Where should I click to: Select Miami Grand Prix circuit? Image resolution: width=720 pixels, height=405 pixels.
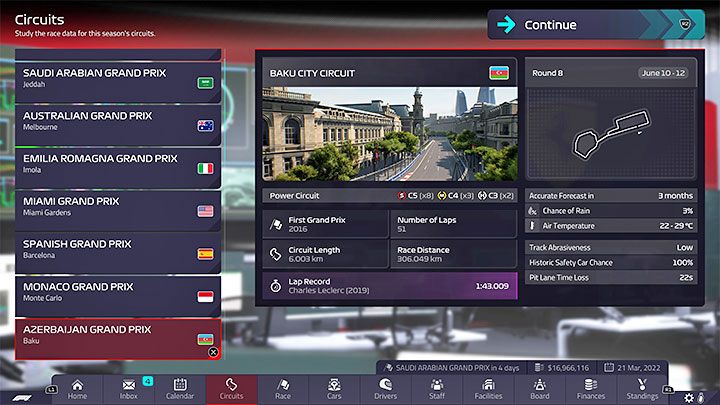pyautogui.click(x=118, y=206)
